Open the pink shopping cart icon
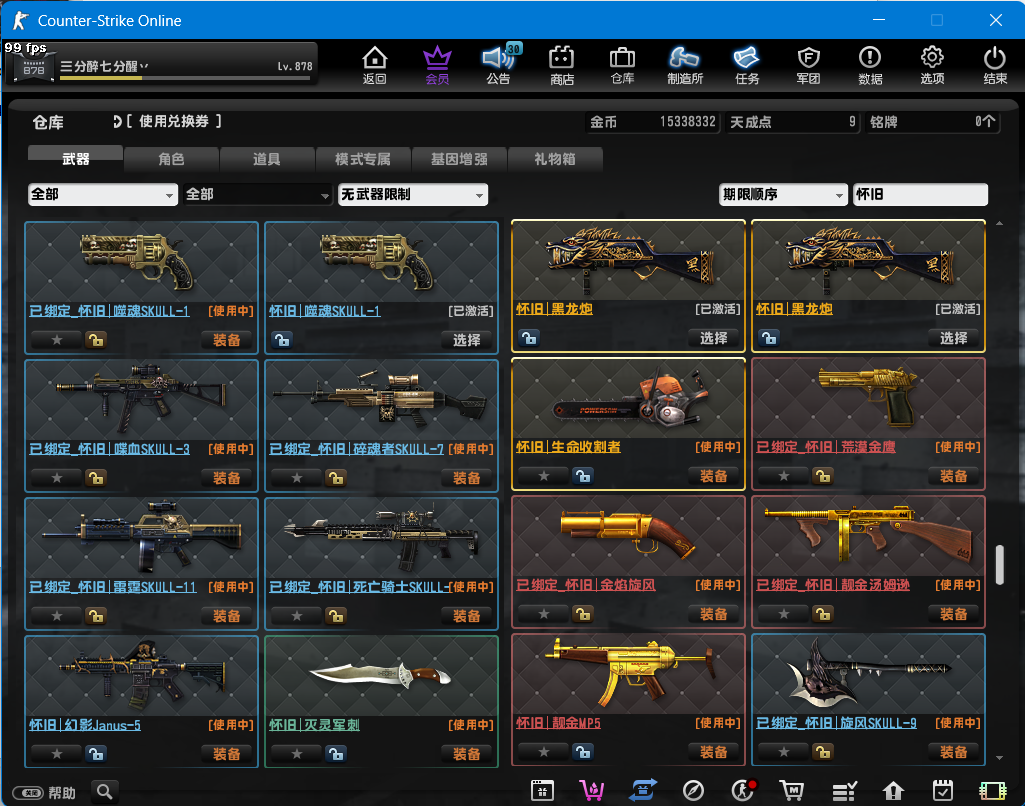 click(592, 791)
